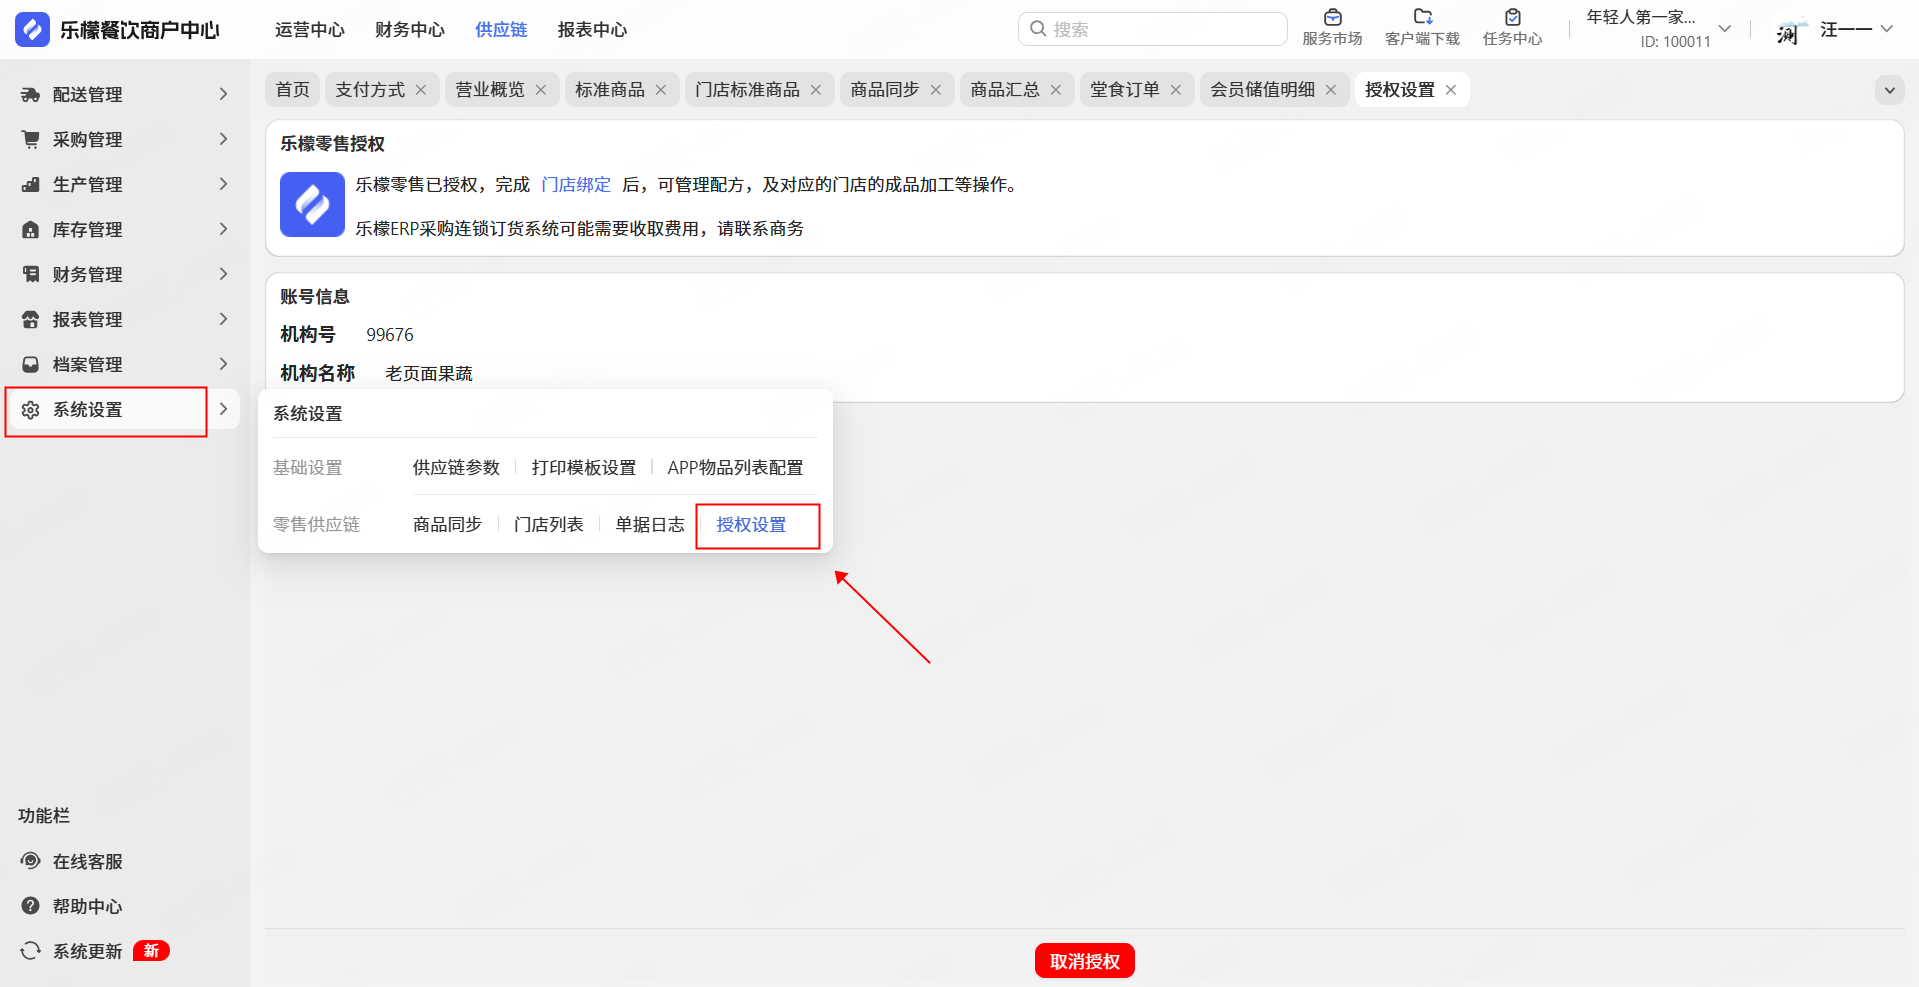Click the search magnifier icon
Image resolution: width=1919 pixels, height=987 pixels.
click(1038, 29)
